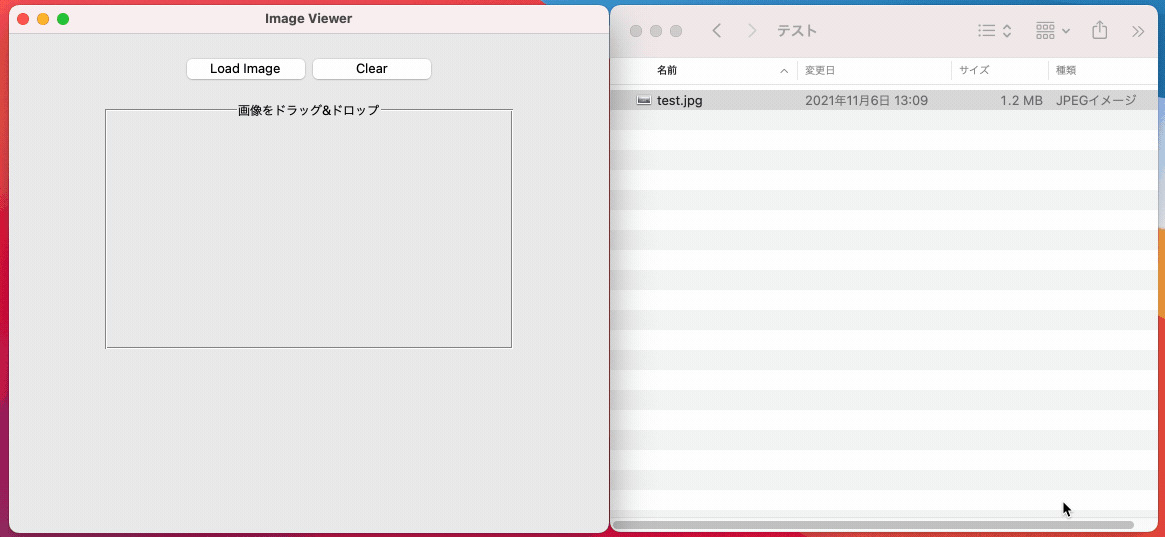Close the Image Viewer window
Viewport: 1165px width, 537px height.
(x=23, y=19)
